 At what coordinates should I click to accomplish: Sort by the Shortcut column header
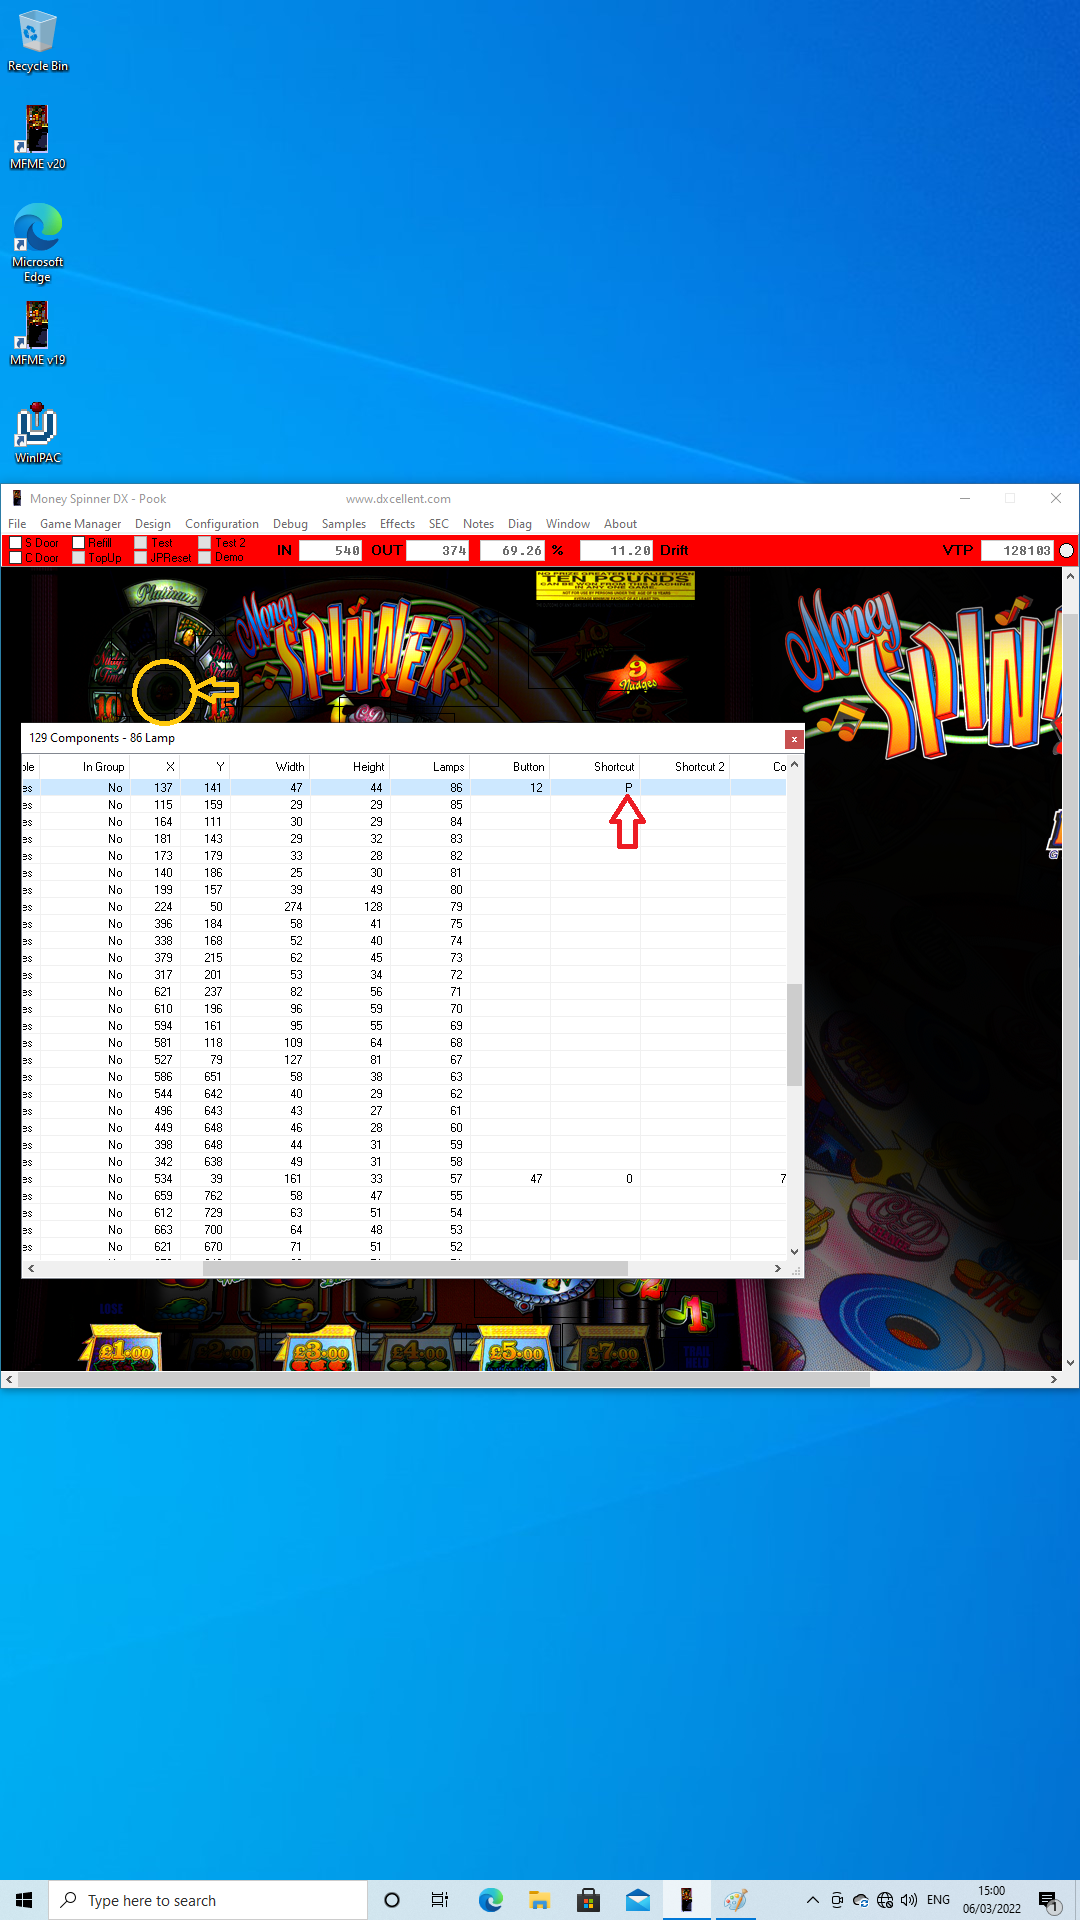coord(595,767)
